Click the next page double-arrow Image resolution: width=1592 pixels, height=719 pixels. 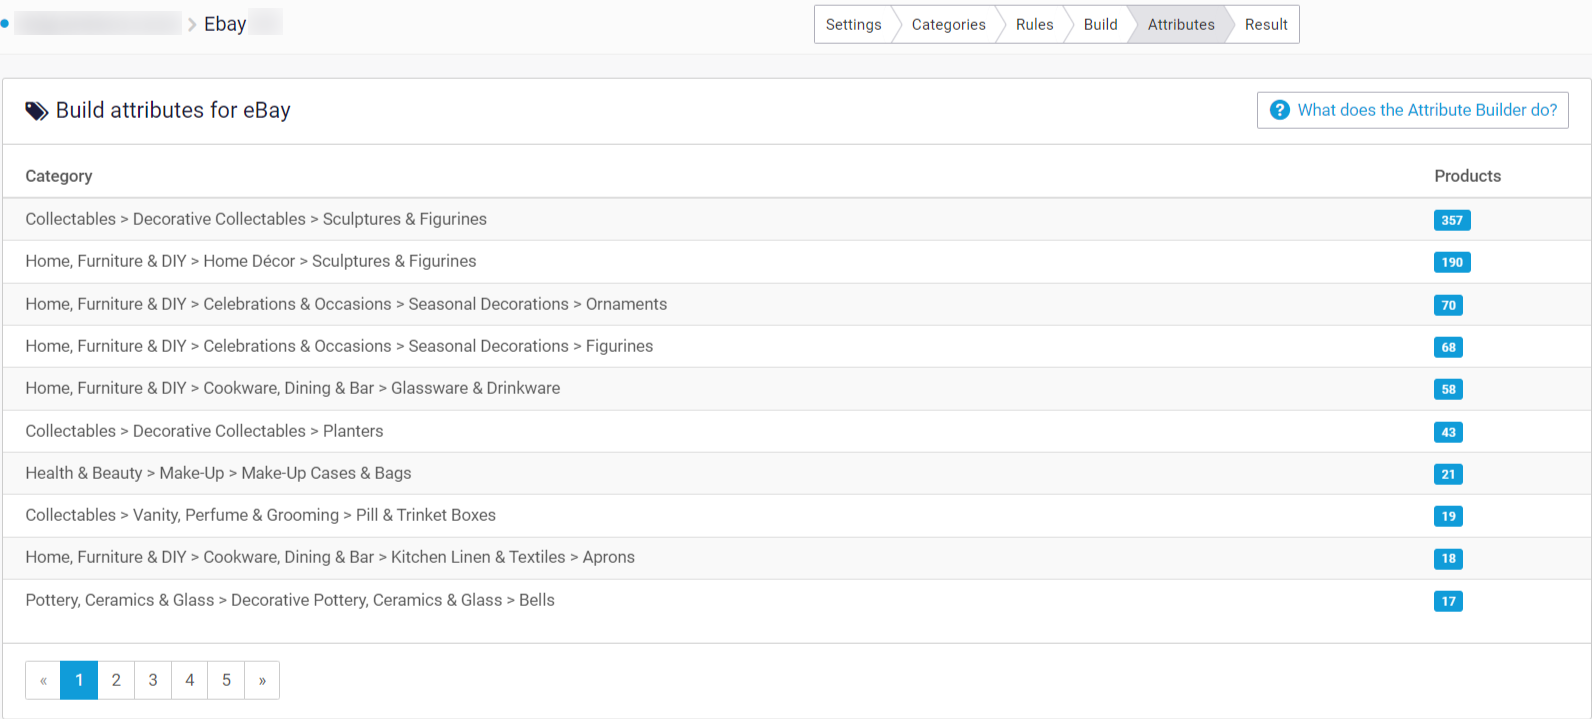[x=262, y=680]
